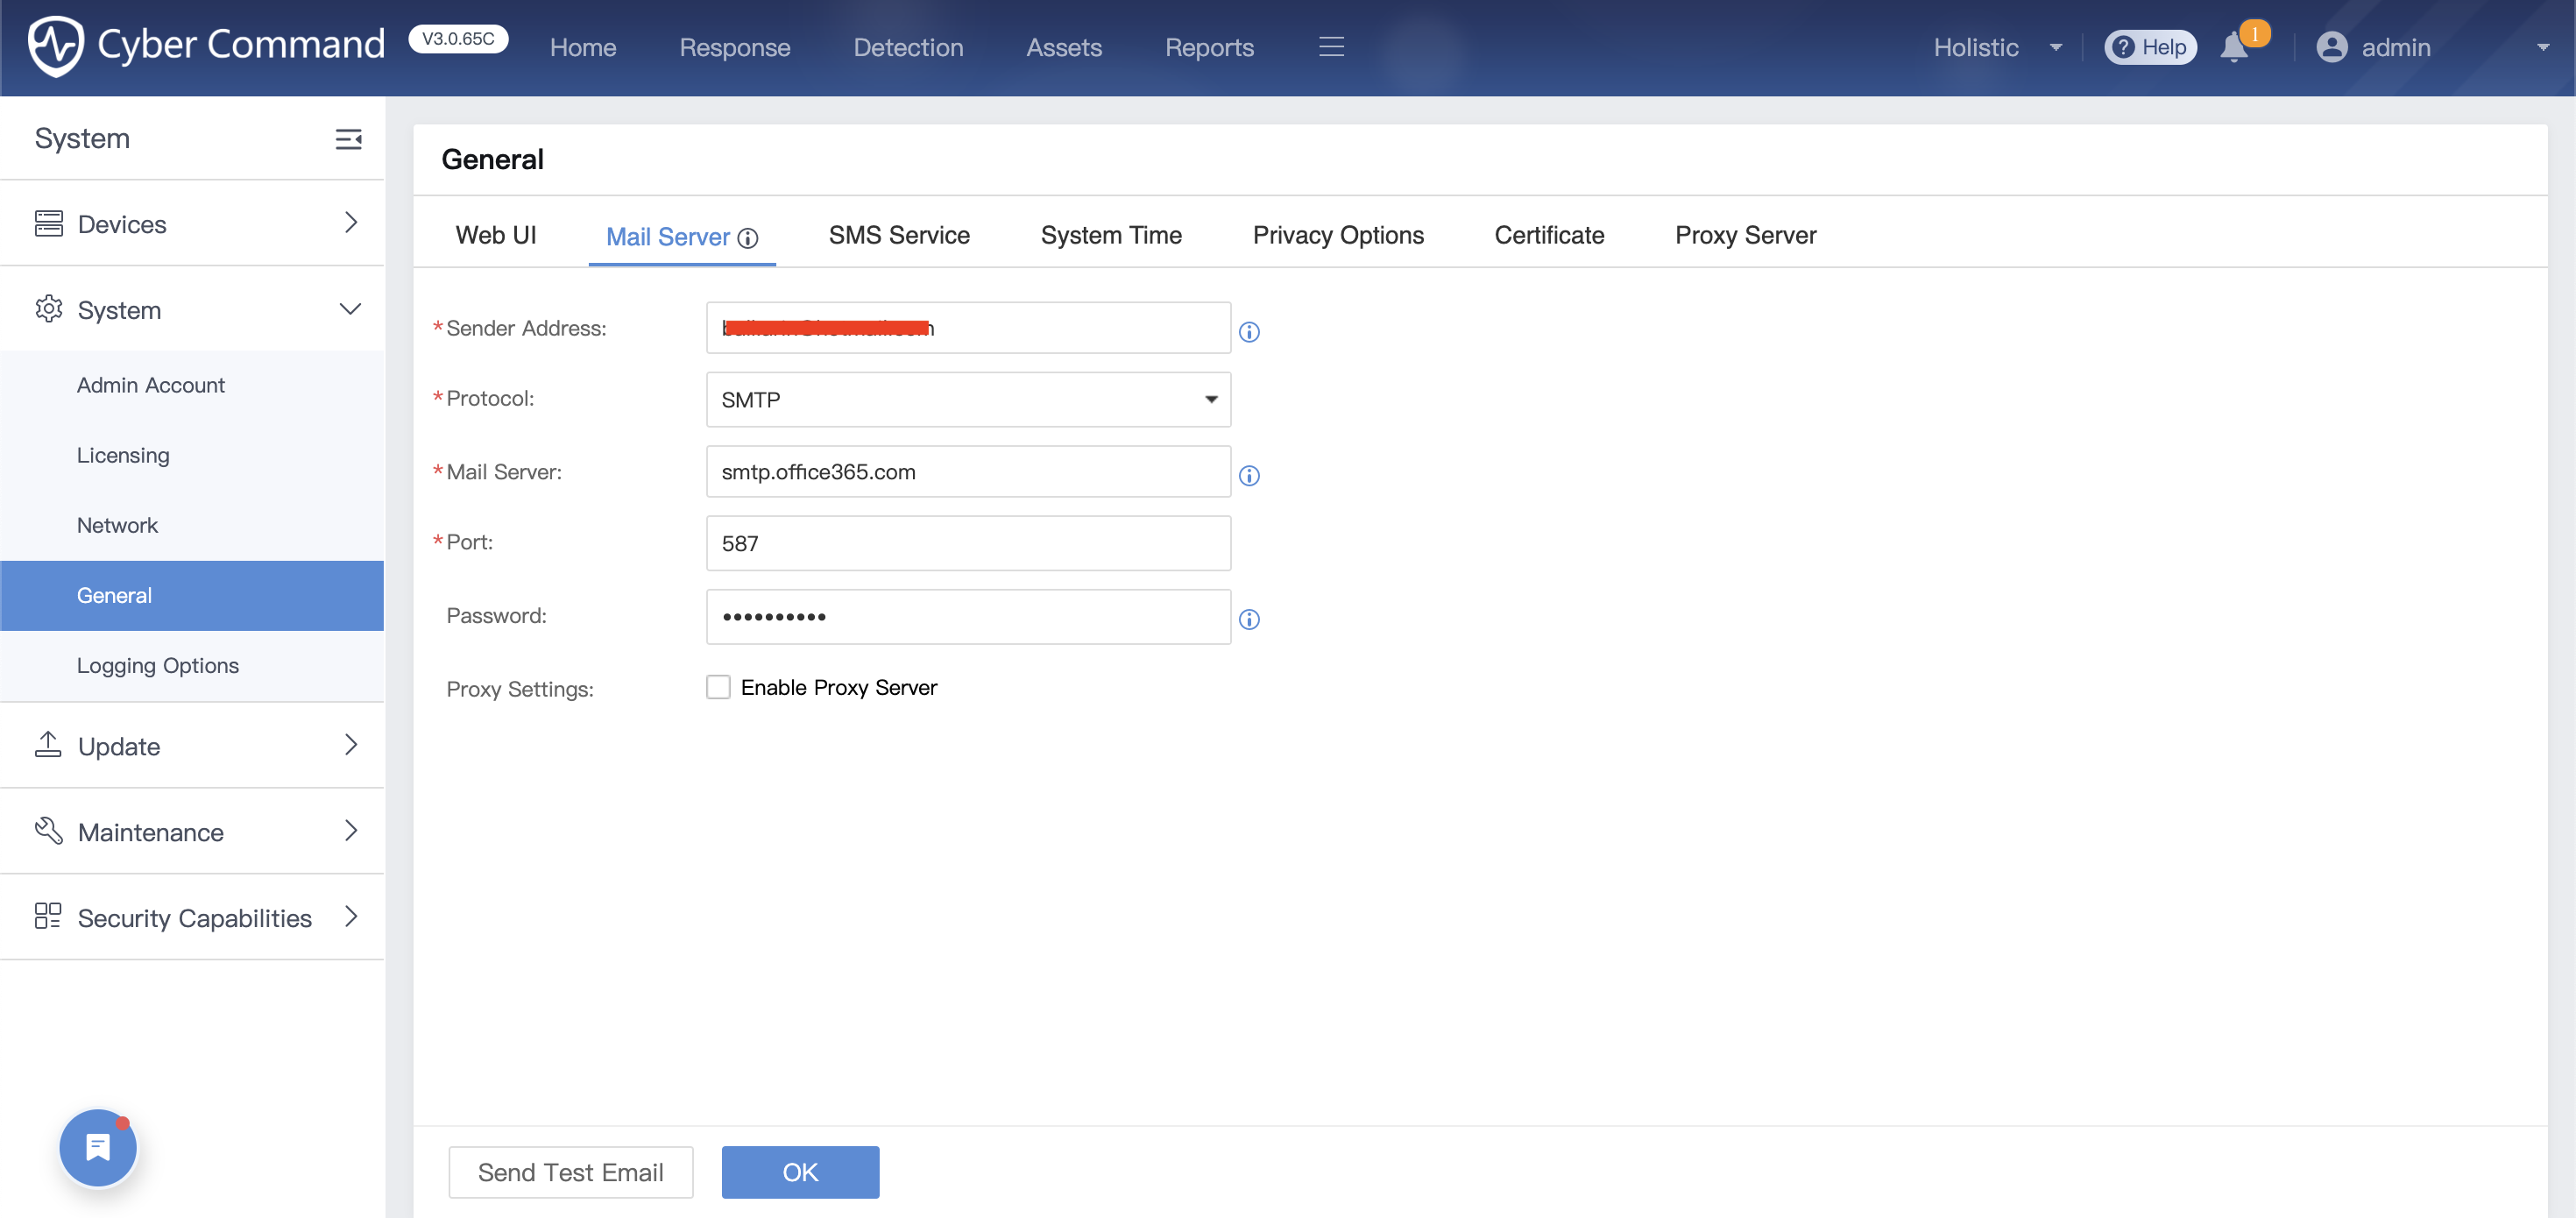This screenshot has height=1218, width=2576.
Task: Click the Send Test Email button
Action: [x=570, y=1172]
